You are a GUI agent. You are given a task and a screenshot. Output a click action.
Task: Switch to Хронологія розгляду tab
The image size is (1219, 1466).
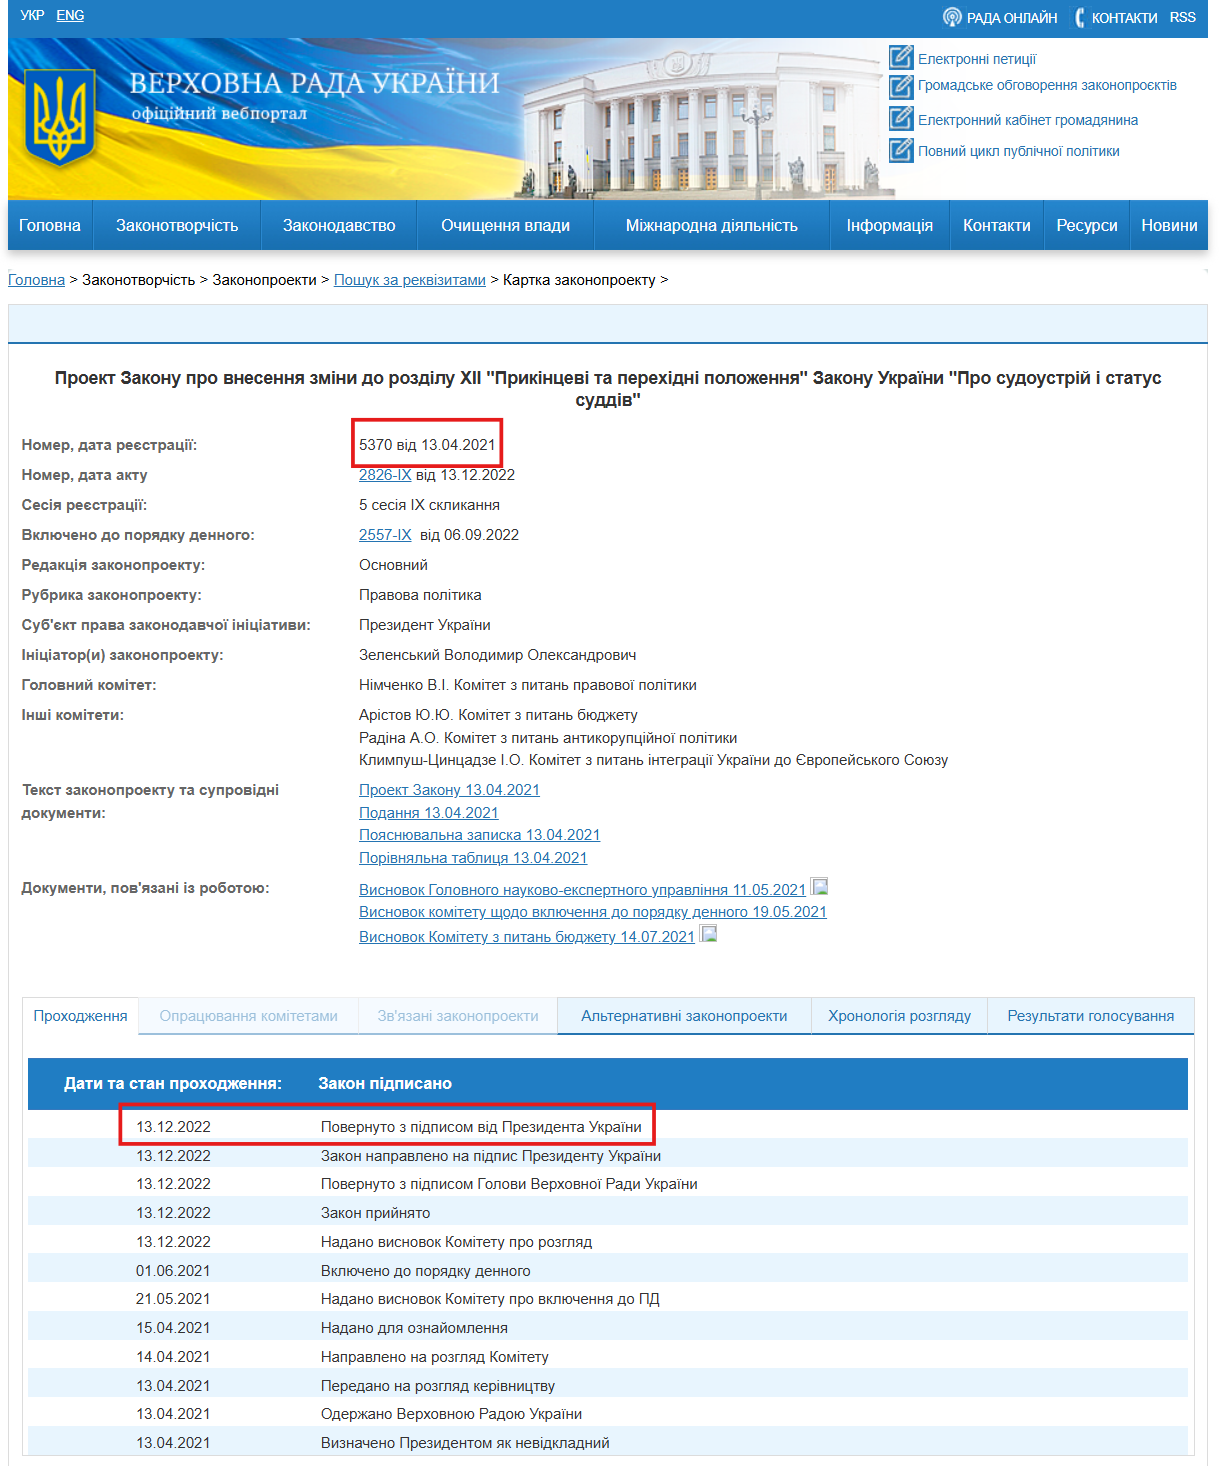(899, 1016)
